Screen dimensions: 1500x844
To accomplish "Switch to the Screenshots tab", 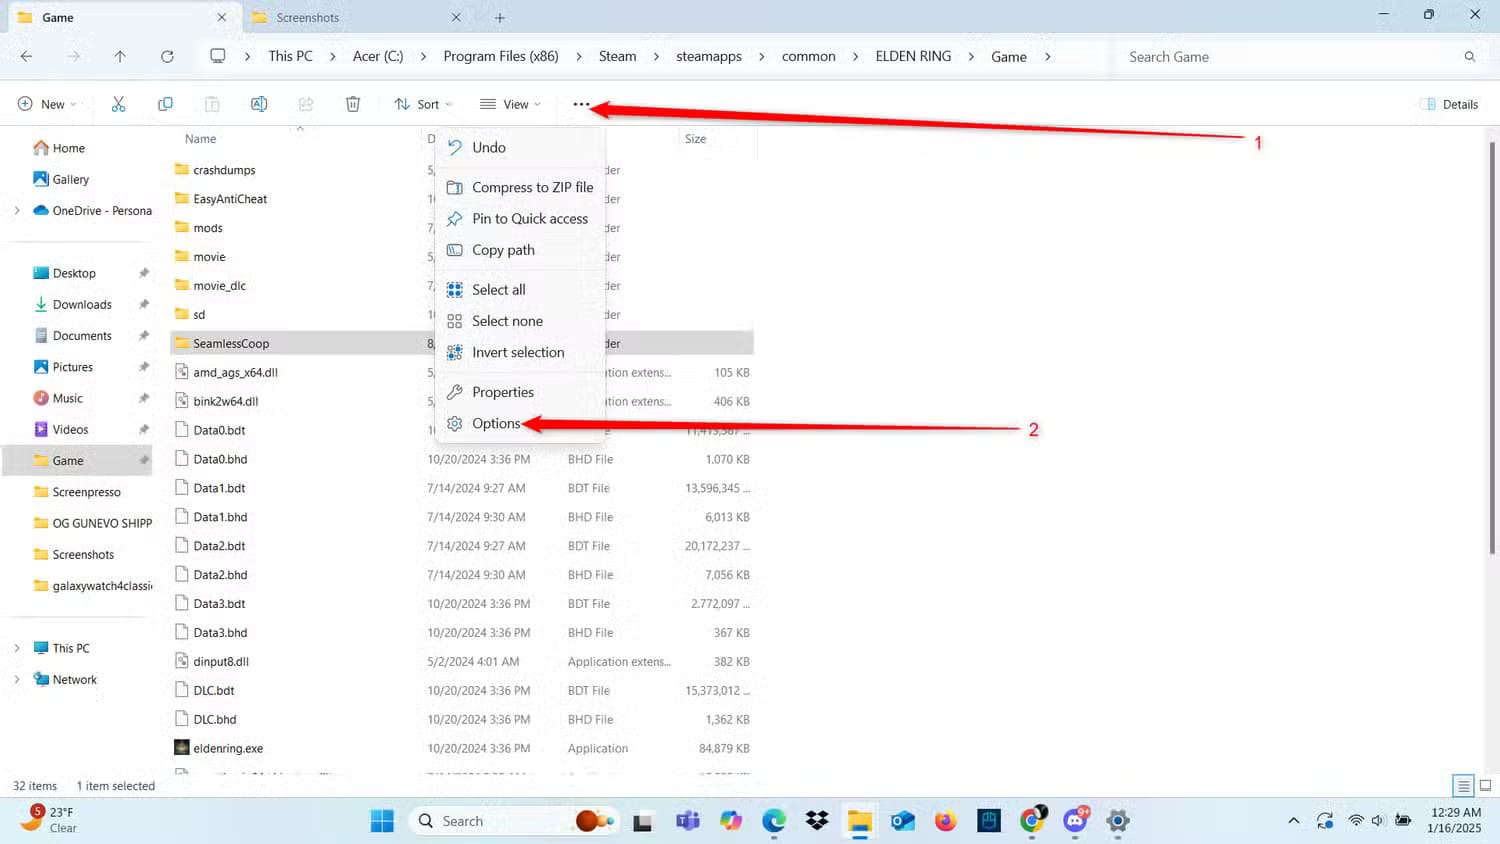I will 355,17.
